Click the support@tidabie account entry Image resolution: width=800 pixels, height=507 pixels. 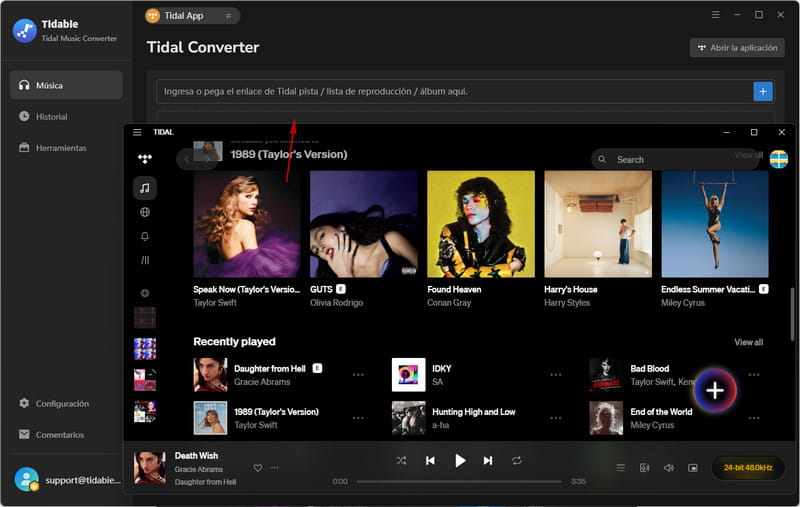[x=67, y=480]
